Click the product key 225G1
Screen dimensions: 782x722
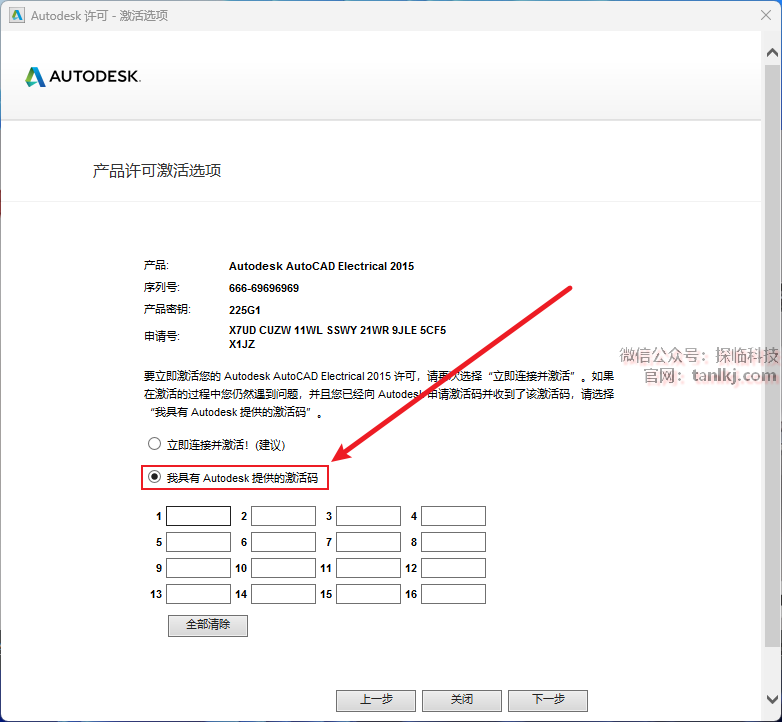tap(244, 310)
